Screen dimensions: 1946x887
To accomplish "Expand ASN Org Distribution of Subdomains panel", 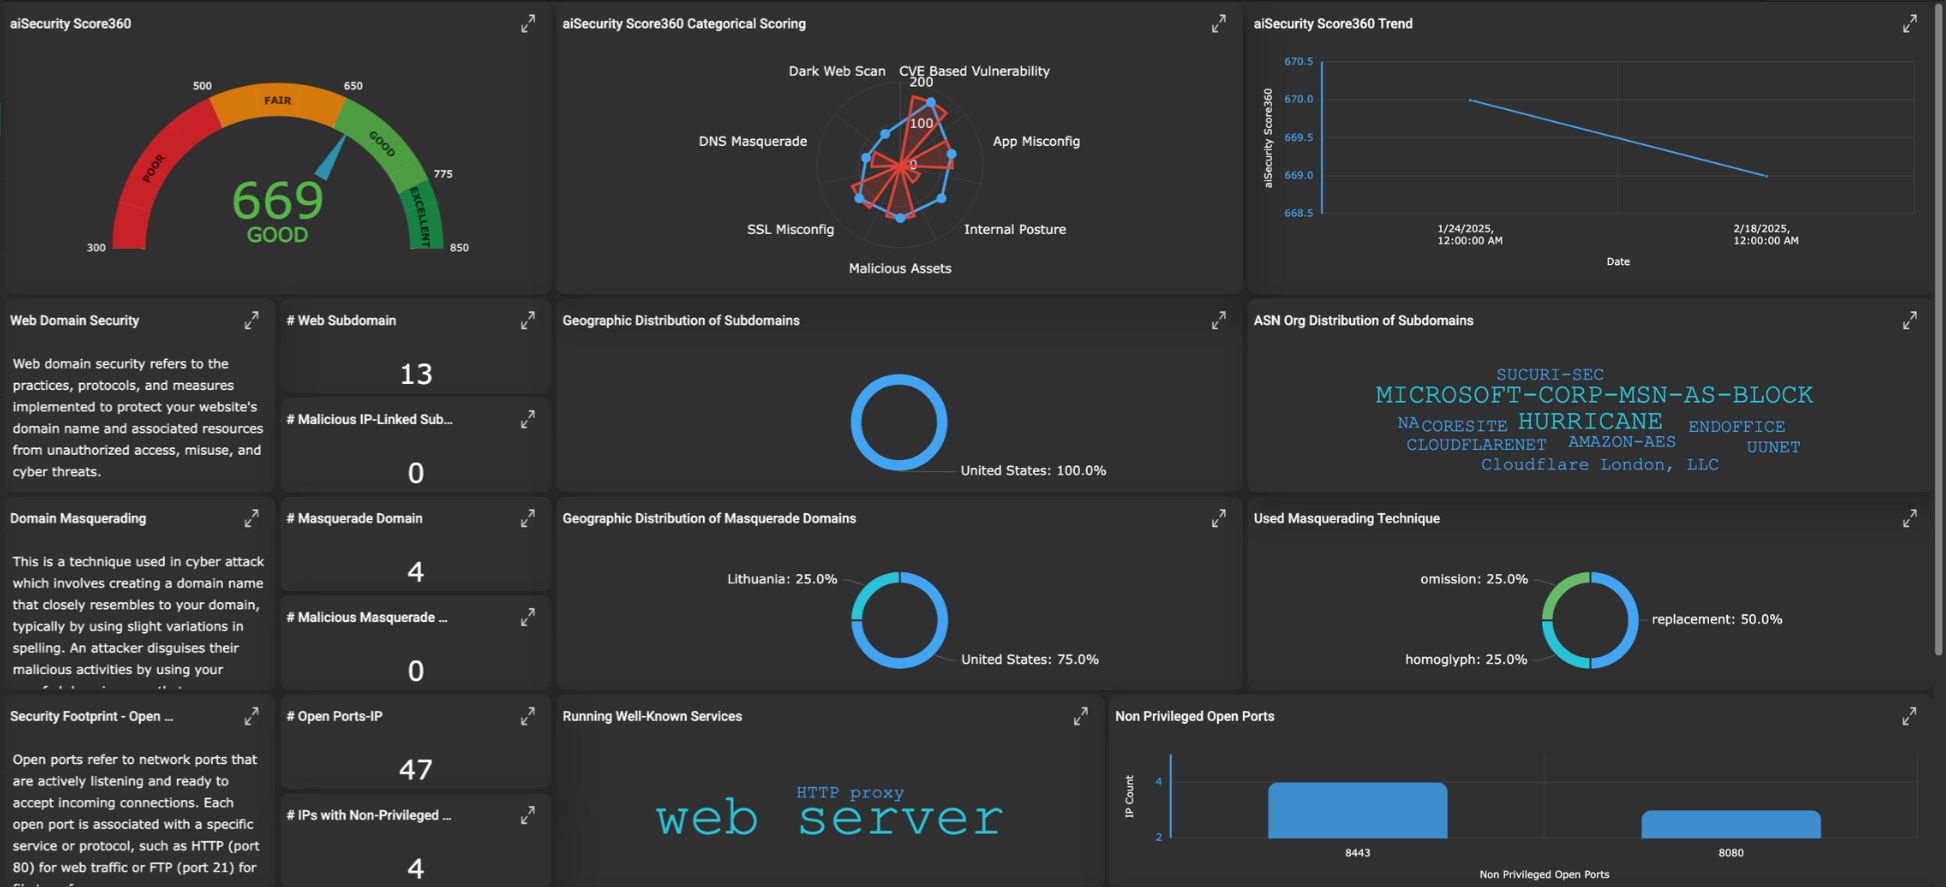I will 1909,320.
